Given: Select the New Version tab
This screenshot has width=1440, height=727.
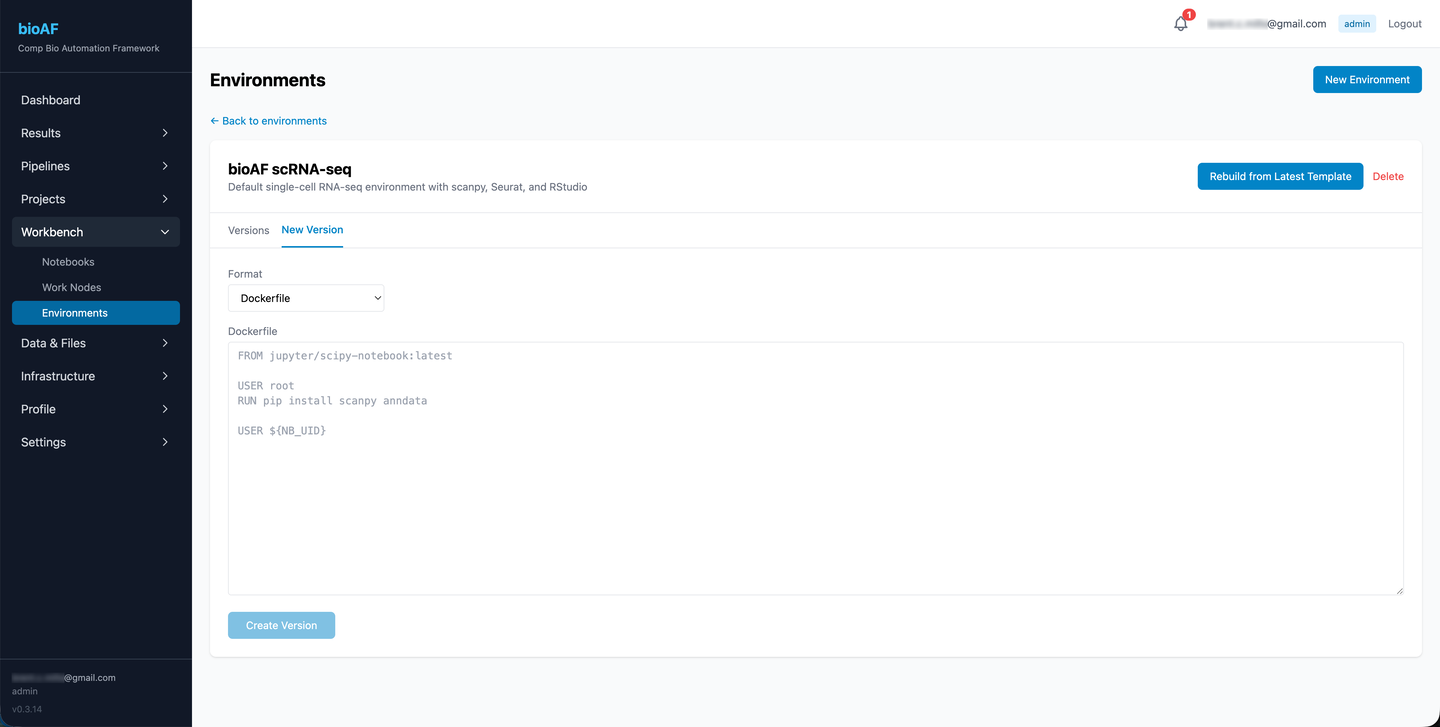Looking at the screenshot, I should click(312, 230).
